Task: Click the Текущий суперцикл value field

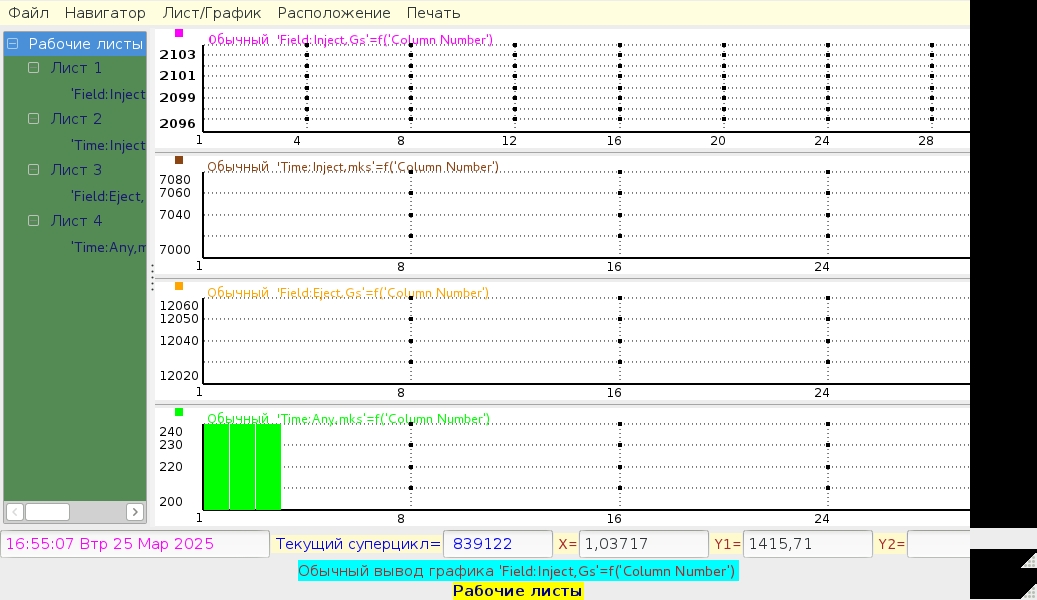Action: click(497, 544)
